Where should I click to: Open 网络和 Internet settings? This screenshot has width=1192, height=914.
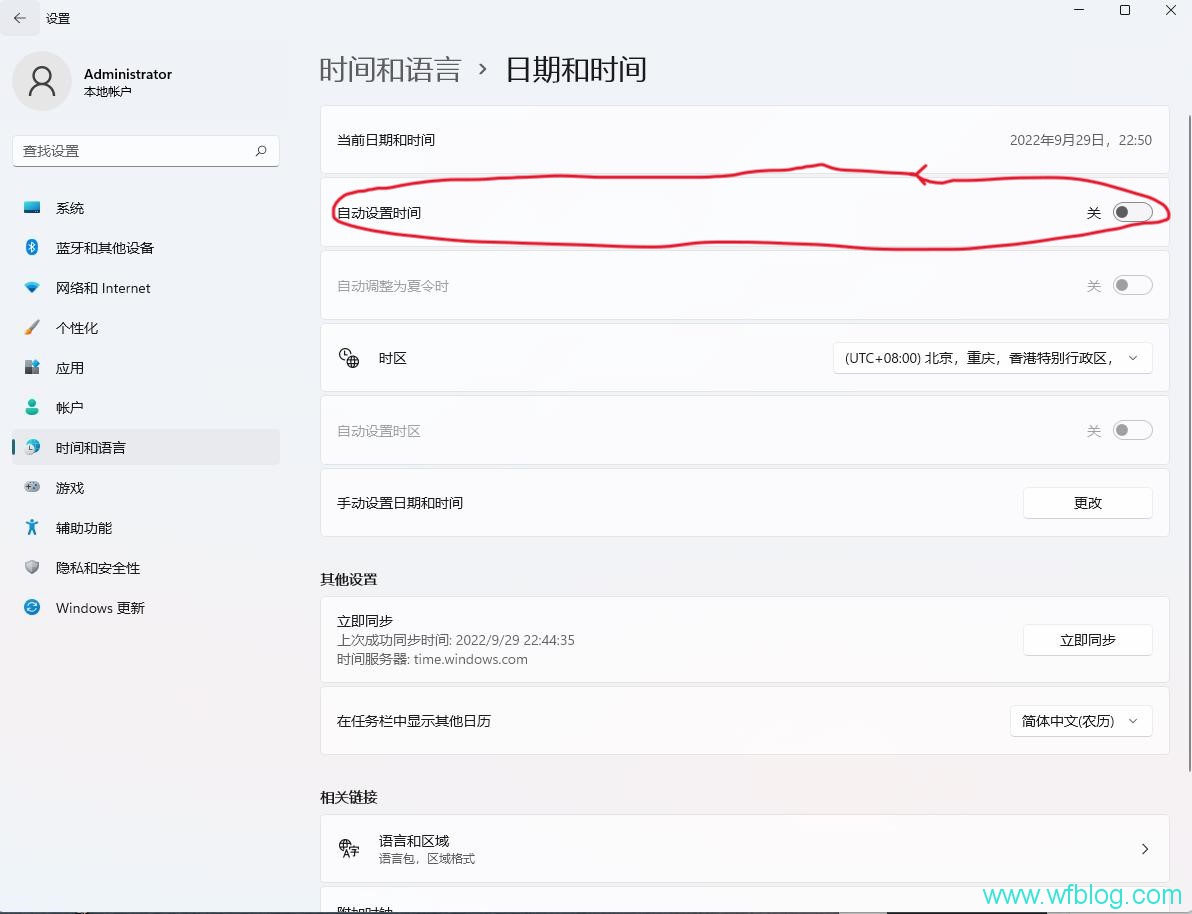click(146, 287)
